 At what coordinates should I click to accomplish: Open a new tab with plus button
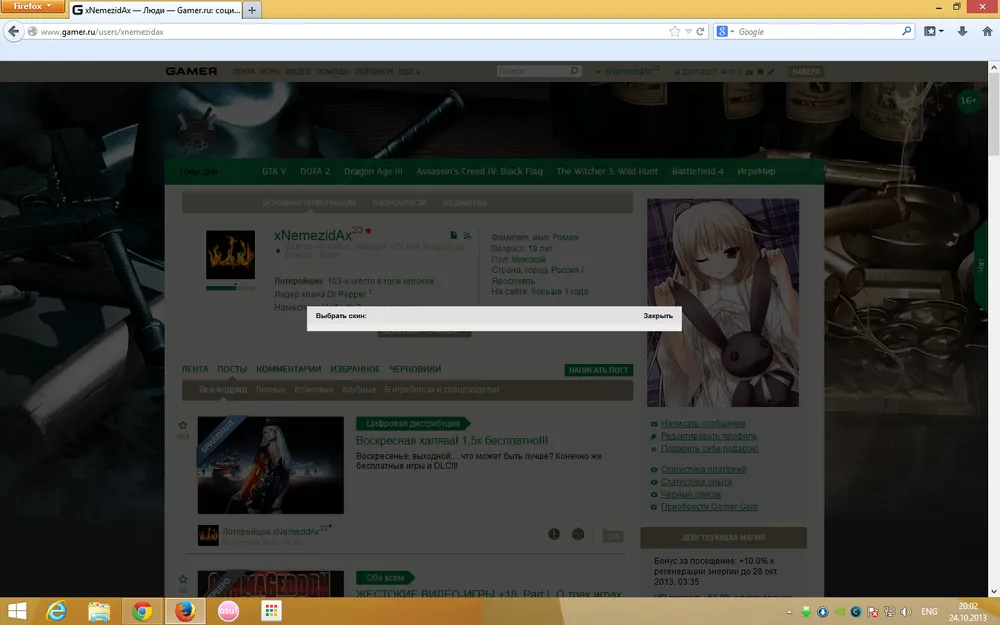pyautogui.click(x=252, y=11)
